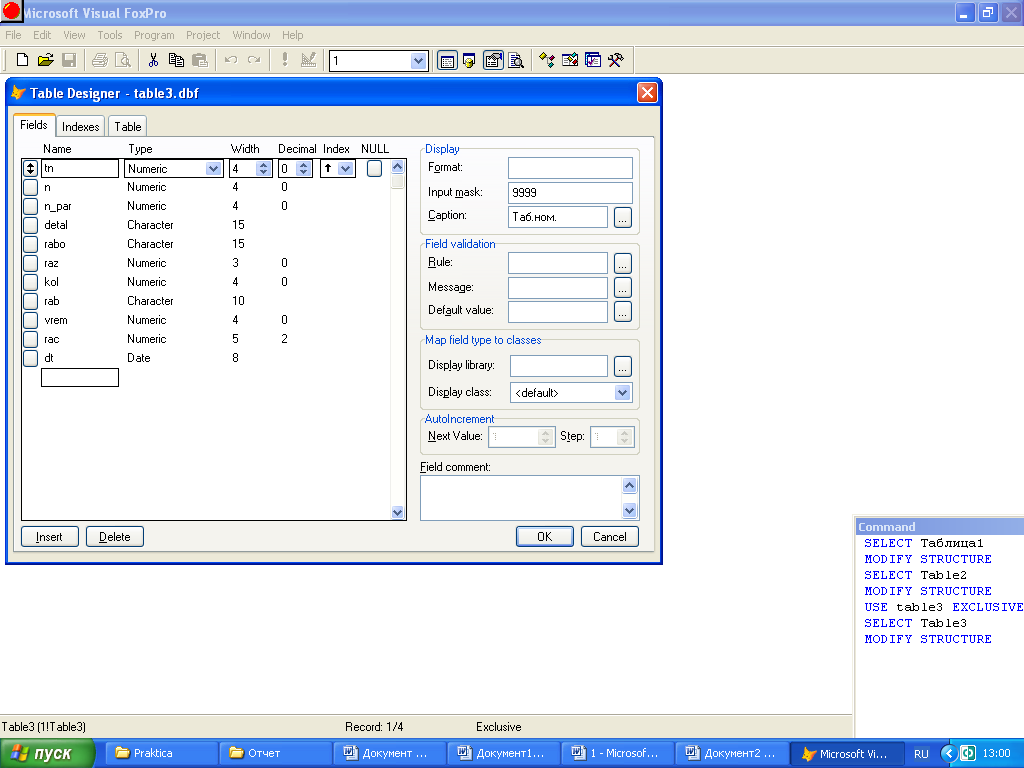Viewport: 1024px width, 768px height.
Task: Click the Cancel button
Action: click(x=609, y=537)
